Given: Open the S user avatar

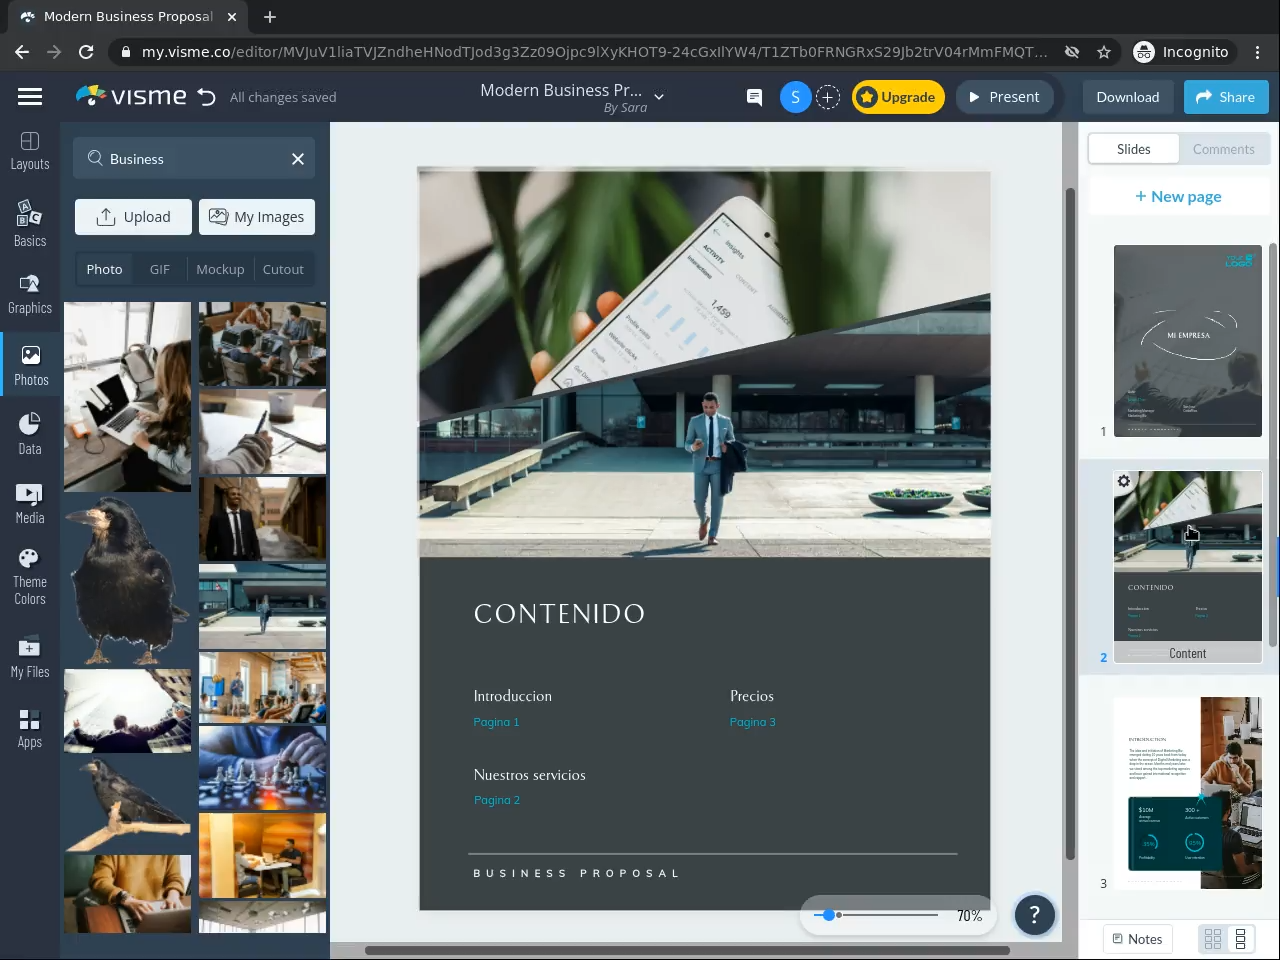Looking at the screenshot, I should click(795, 97).
